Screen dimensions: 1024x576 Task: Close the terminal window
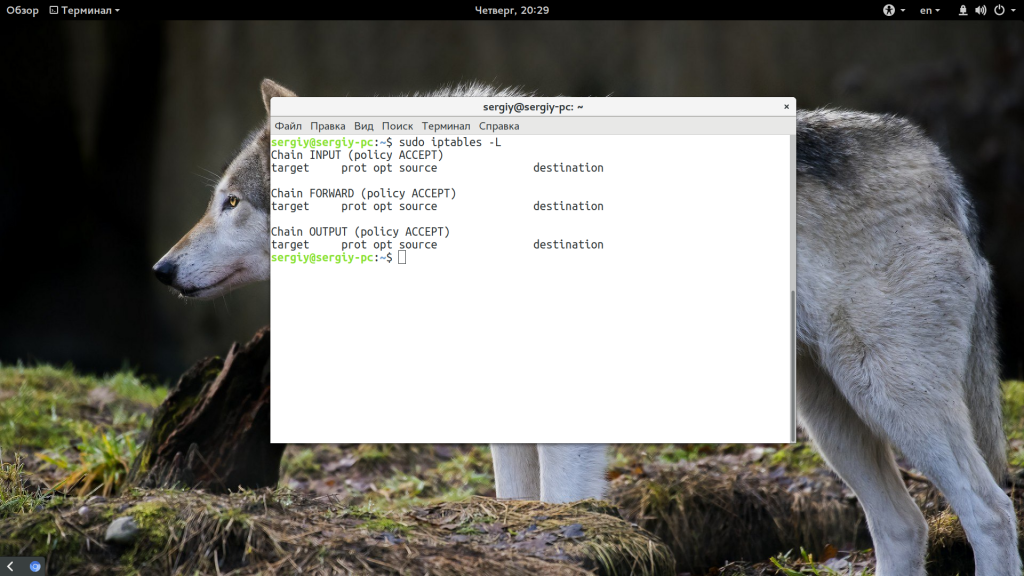786,106
